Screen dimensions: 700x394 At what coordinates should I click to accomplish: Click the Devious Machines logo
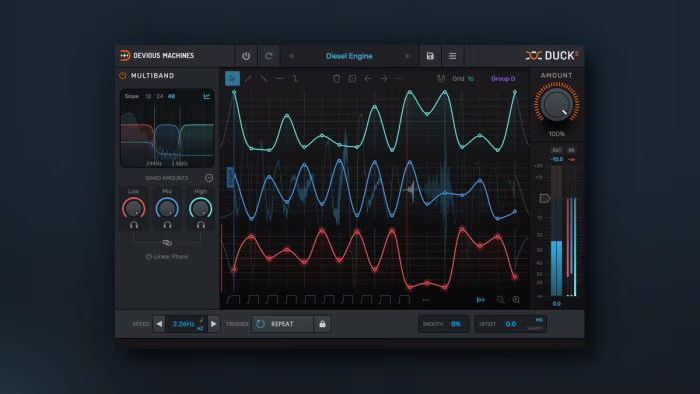pyautogui.click(x=157, y=55)
